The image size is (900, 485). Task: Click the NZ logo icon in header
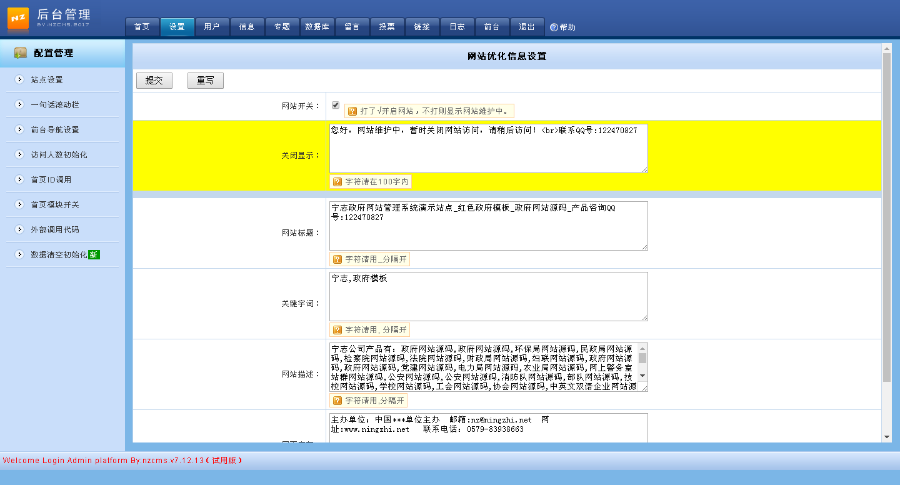point(18,18)
